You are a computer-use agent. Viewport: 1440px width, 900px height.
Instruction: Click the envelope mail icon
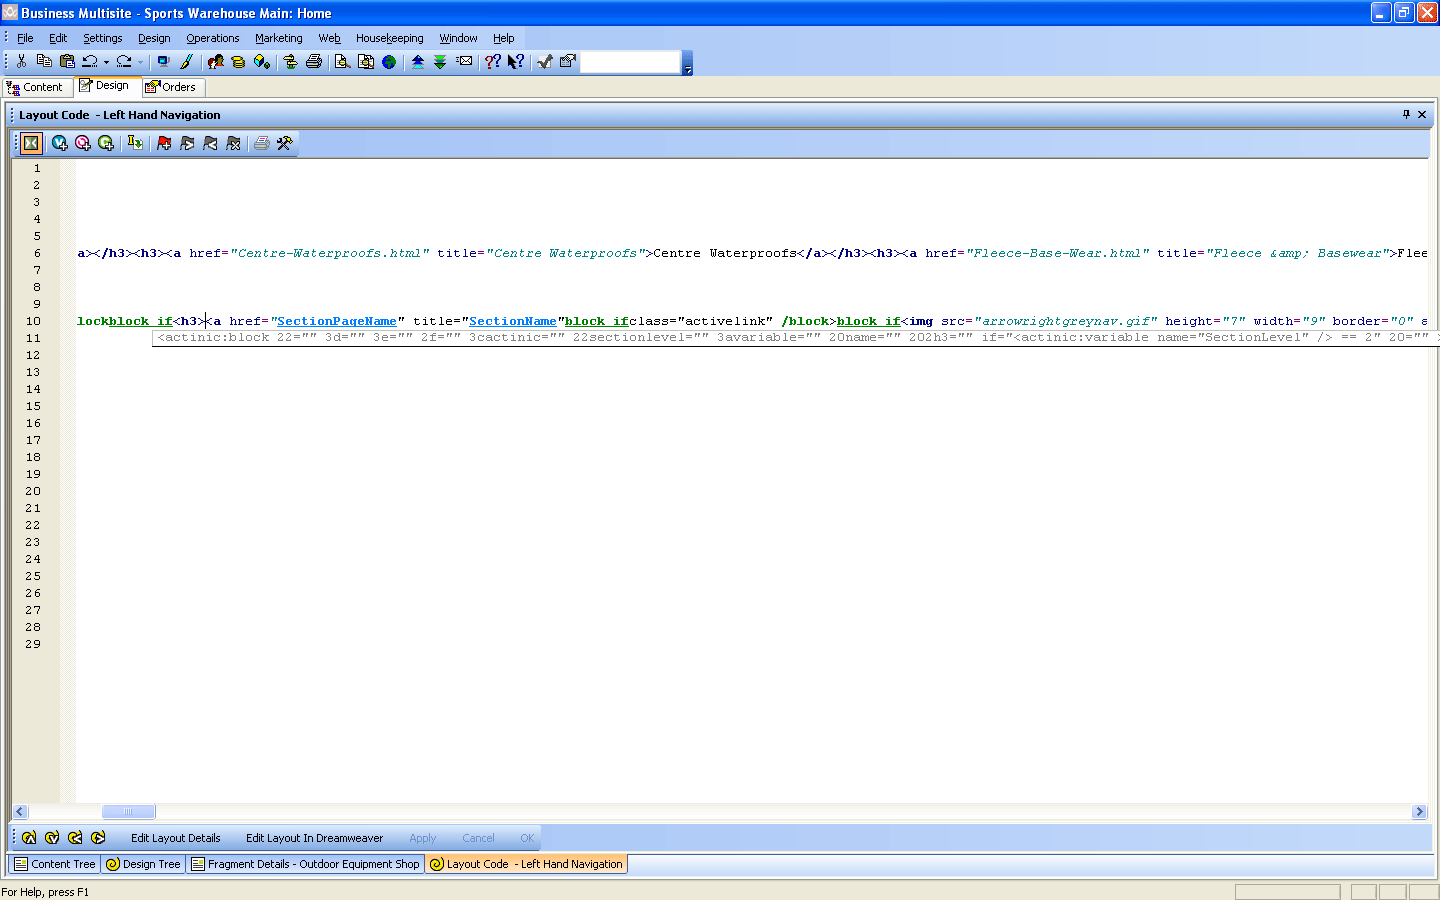tap(464, 62)
